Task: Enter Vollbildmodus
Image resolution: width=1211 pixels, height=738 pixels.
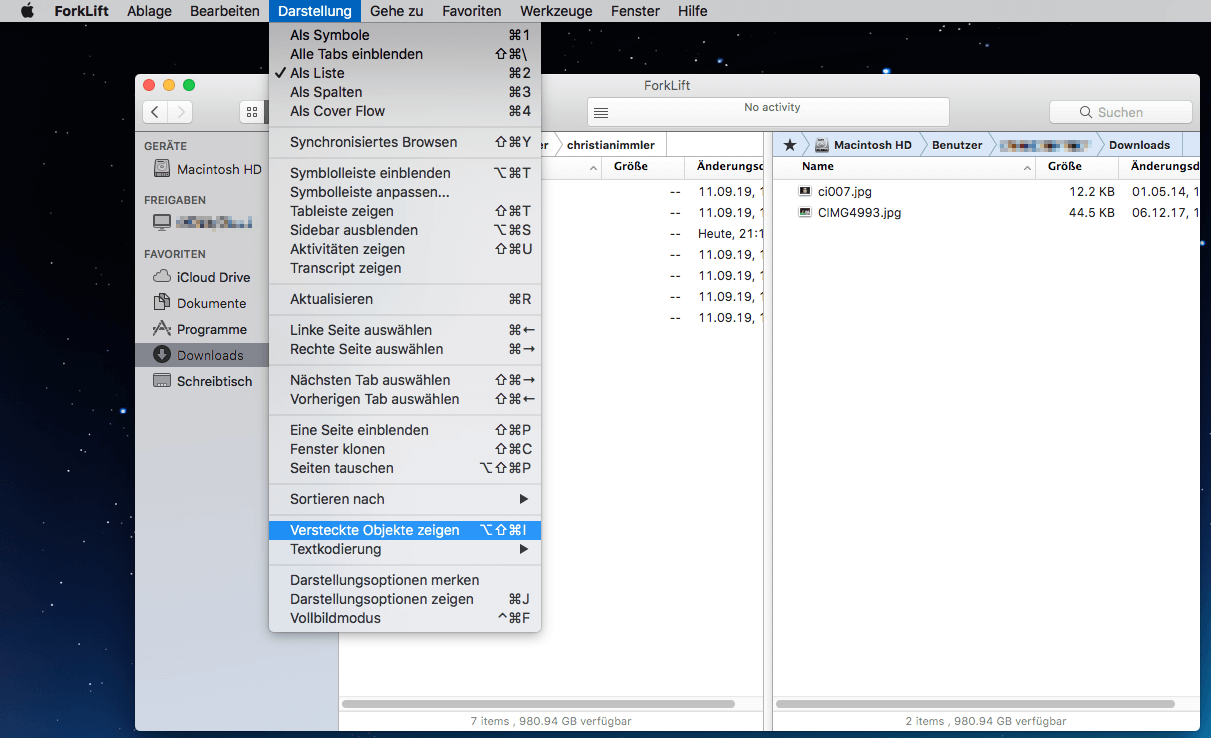Action: pos(405,618)
